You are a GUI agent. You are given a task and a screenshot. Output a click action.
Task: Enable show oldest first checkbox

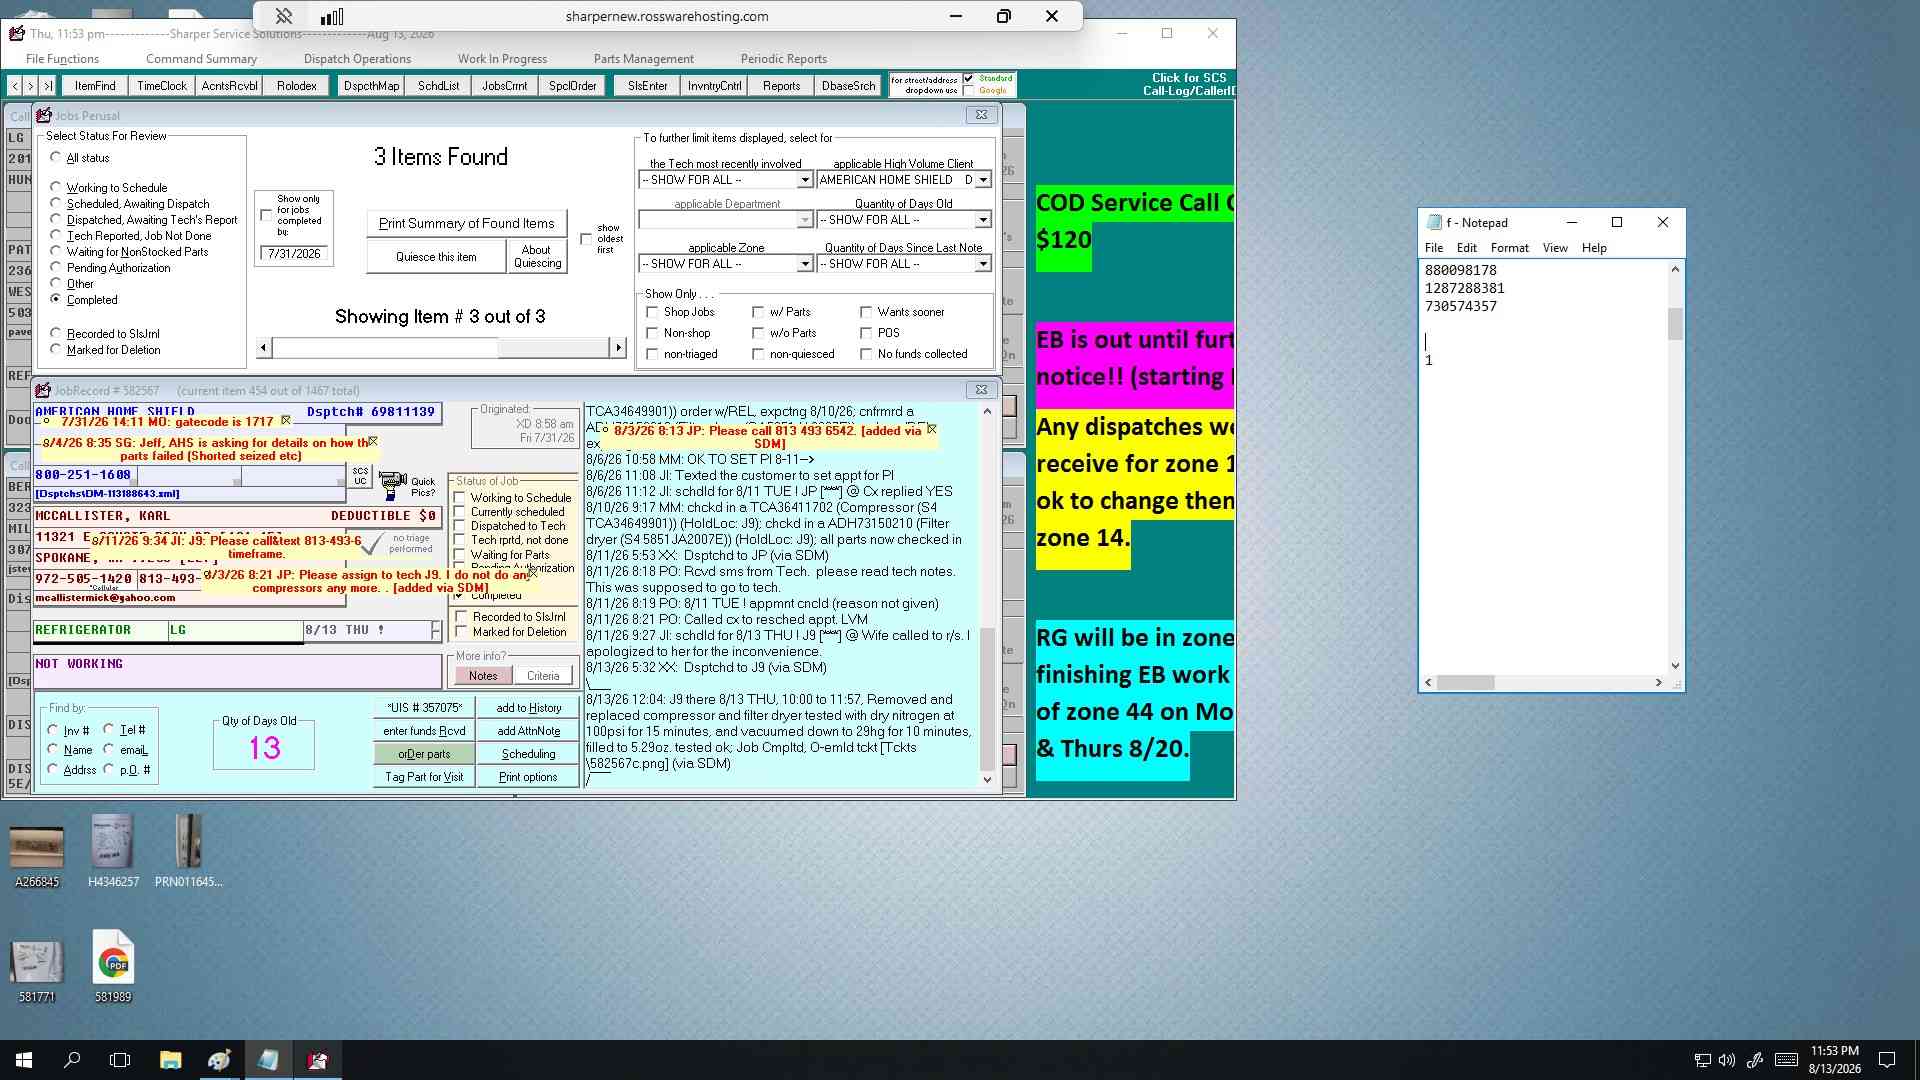(x=586, y=239)
